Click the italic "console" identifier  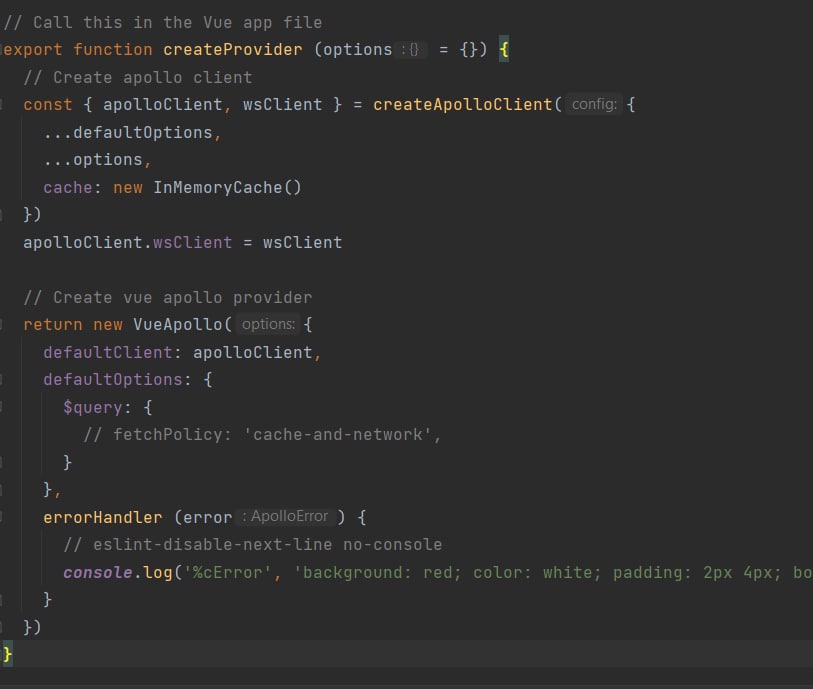97,572
